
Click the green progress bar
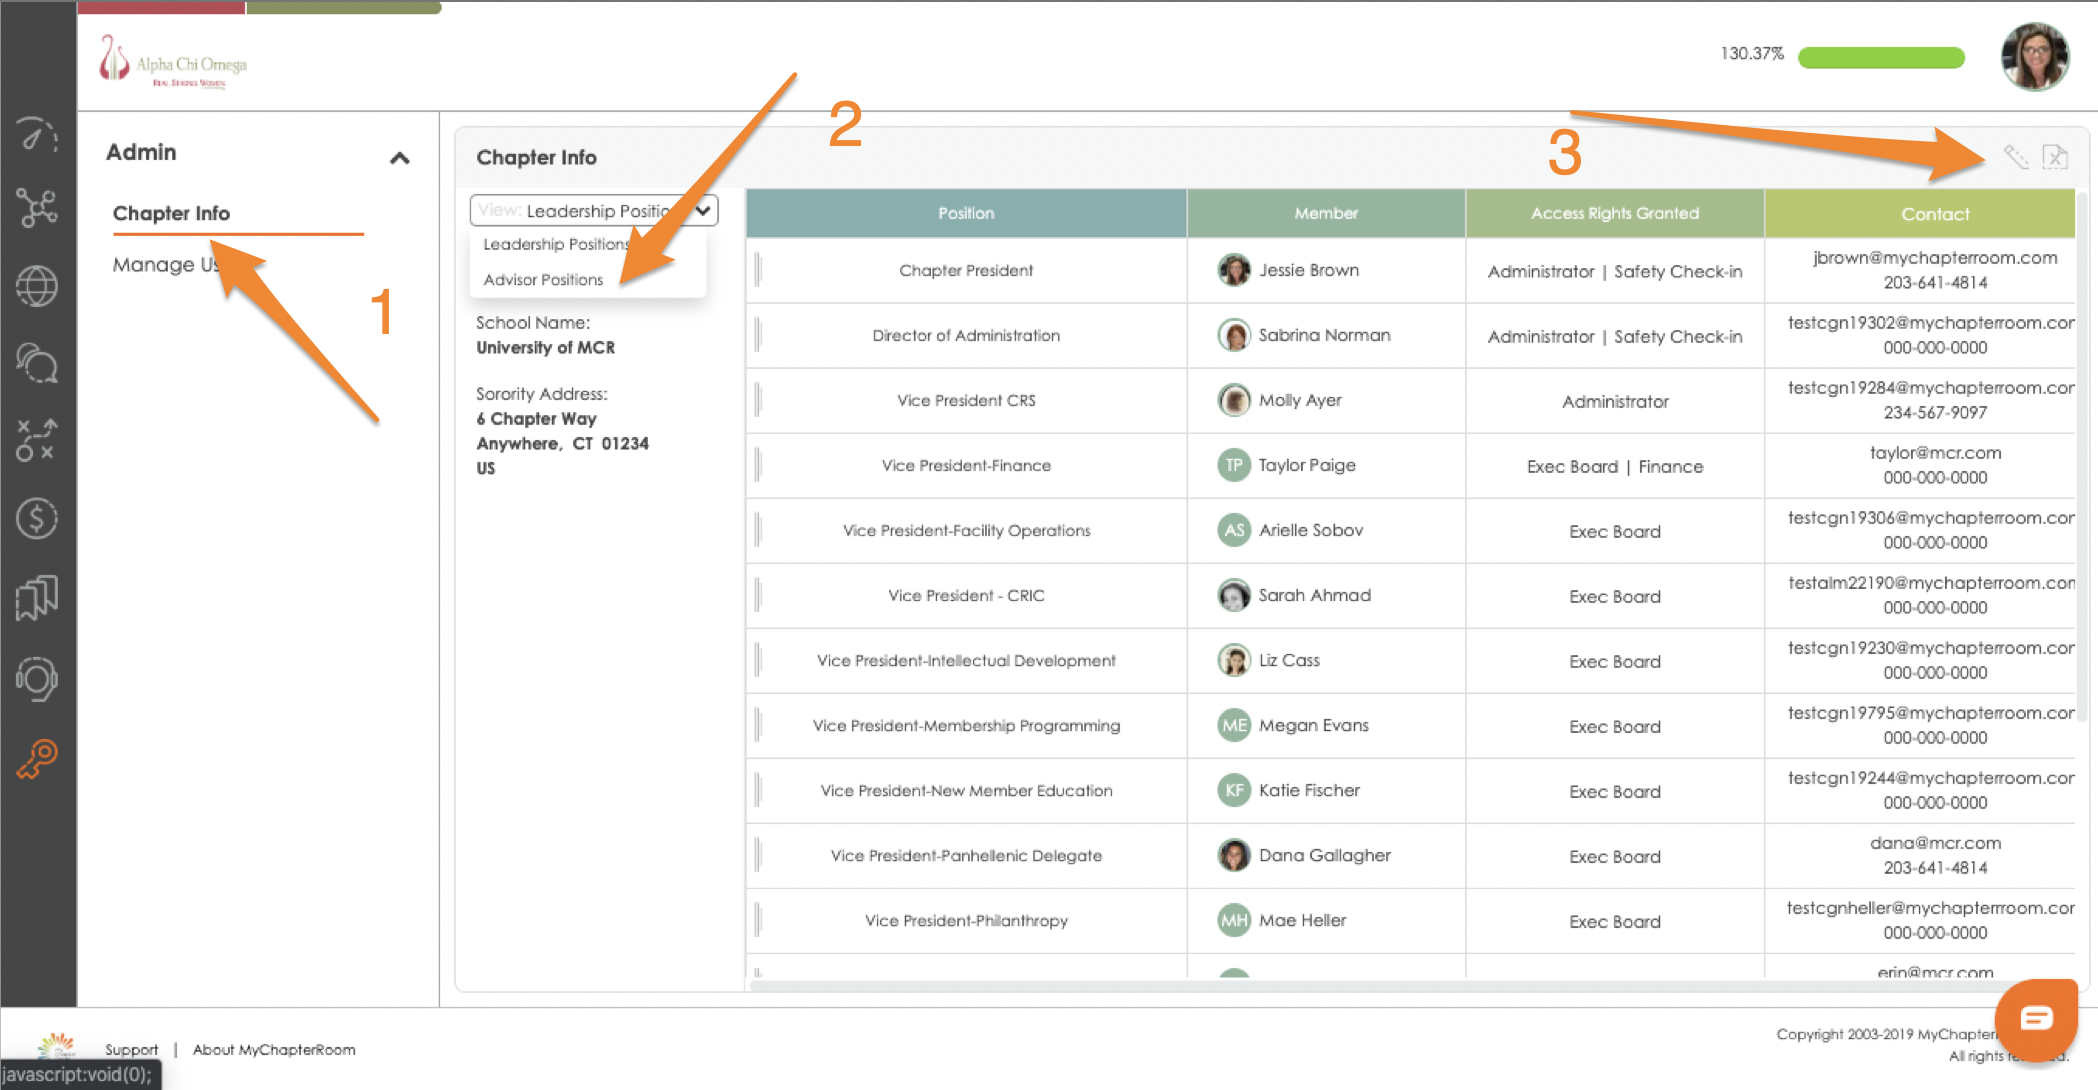pos(1880,57)
